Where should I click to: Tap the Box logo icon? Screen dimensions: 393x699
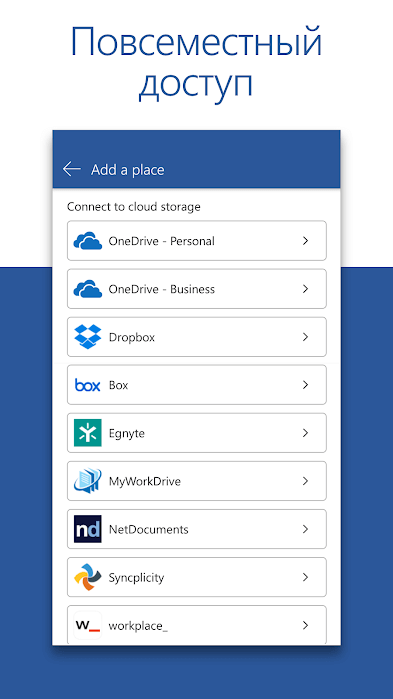[87, 385]
